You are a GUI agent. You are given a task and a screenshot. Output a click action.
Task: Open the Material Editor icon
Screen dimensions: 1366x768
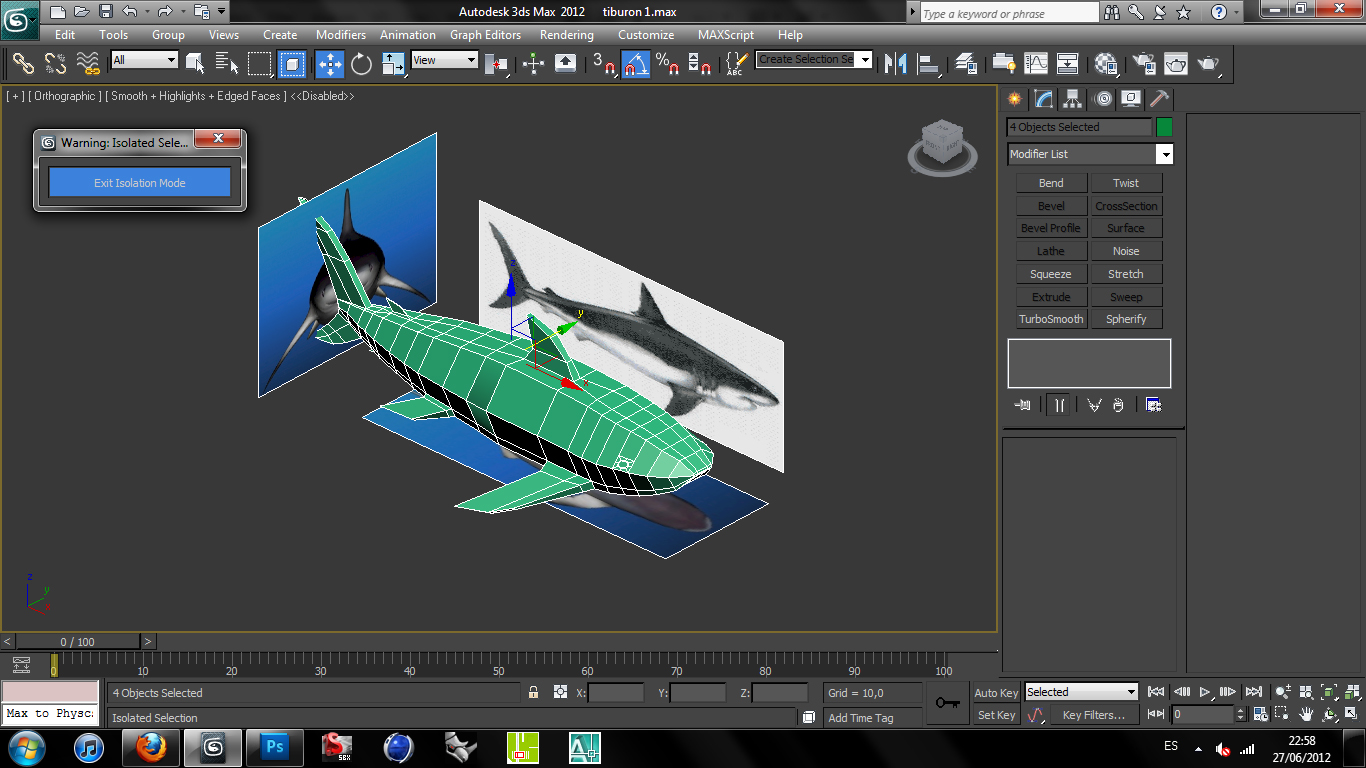[1105, 64]
